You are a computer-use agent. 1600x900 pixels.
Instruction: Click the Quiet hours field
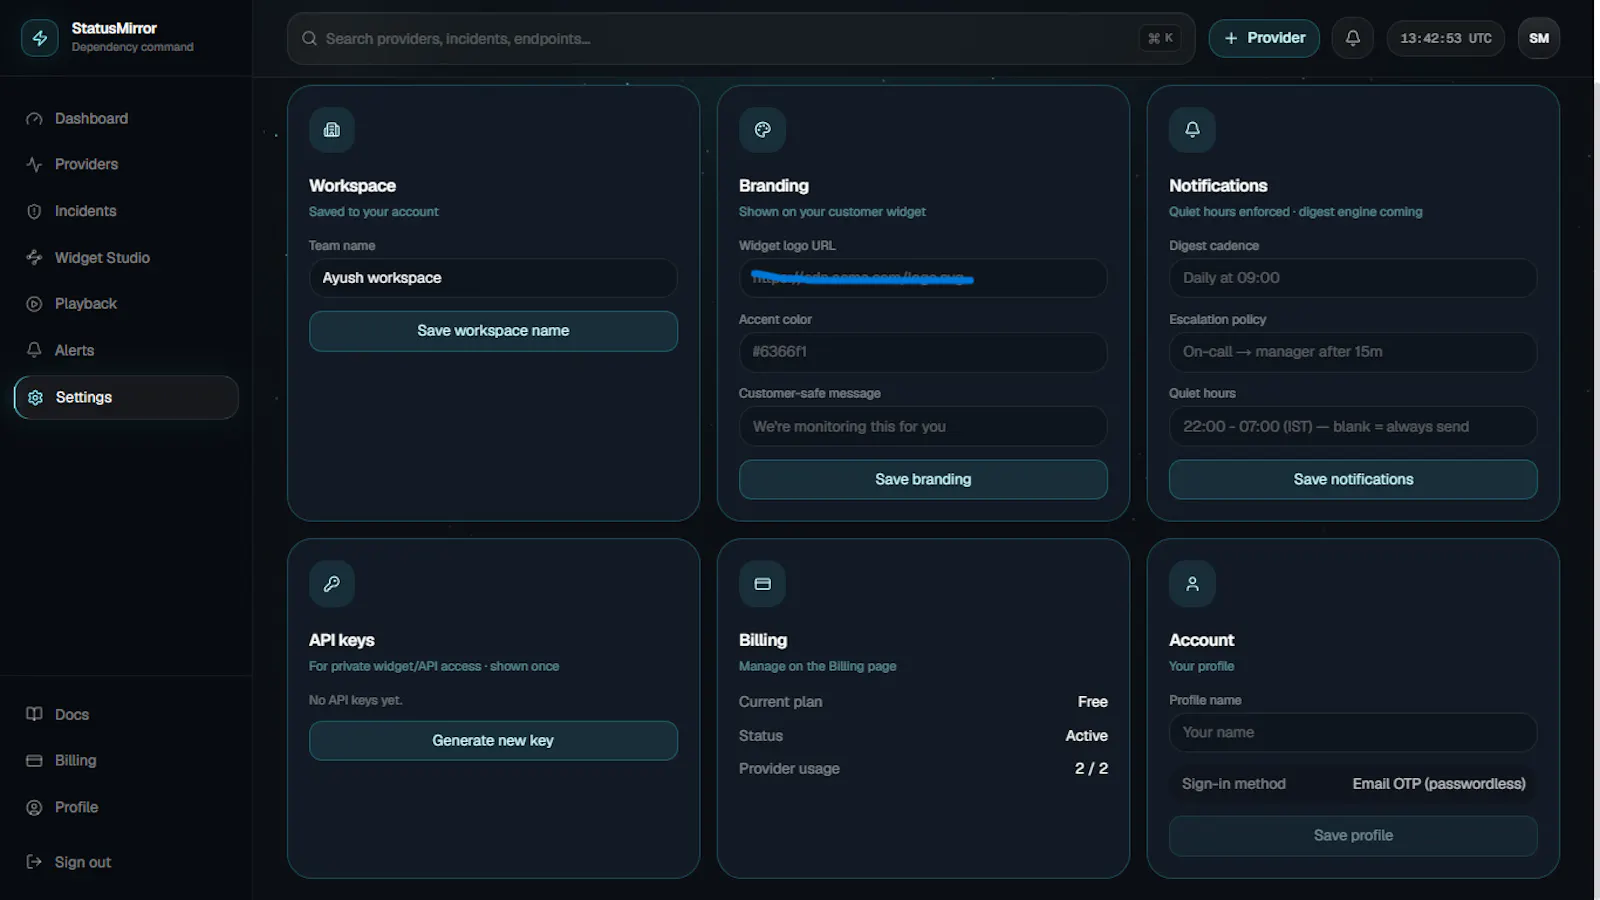pos(1353,426)
